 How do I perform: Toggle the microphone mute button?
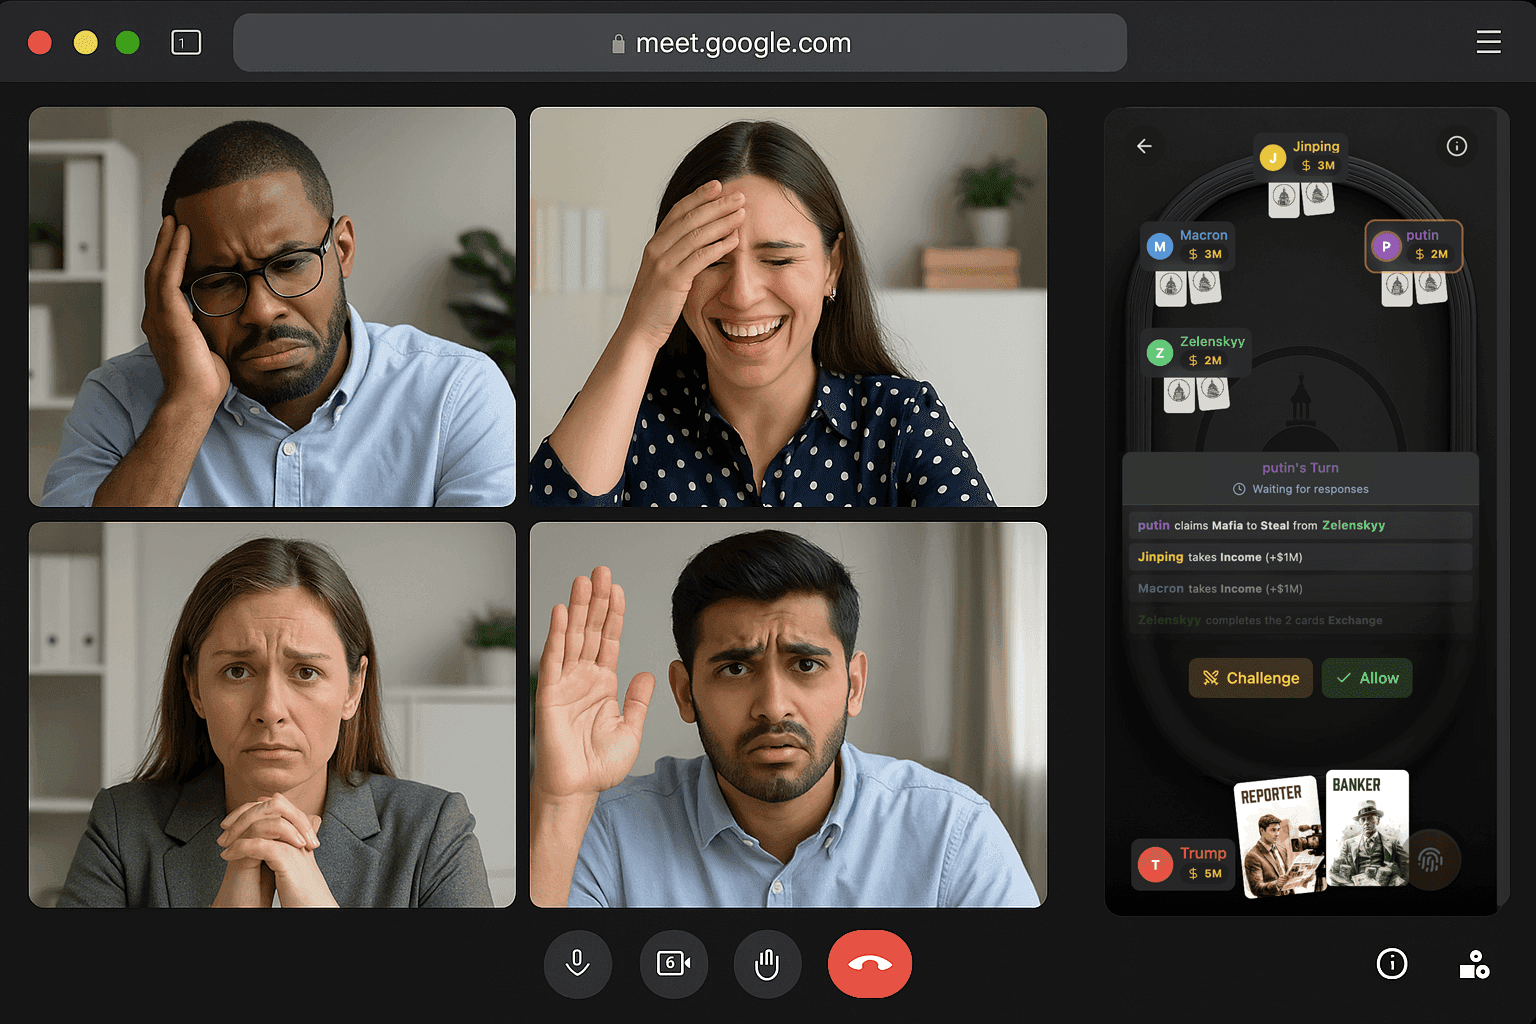click(577, 964)
